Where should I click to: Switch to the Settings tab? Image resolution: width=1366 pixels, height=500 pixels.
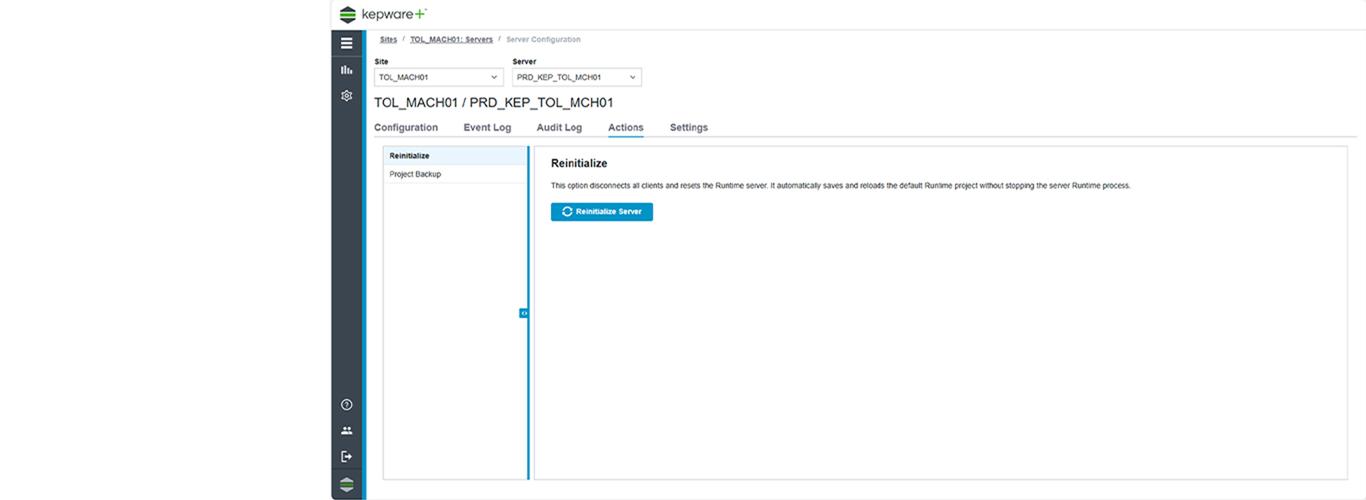coord(688,128)
